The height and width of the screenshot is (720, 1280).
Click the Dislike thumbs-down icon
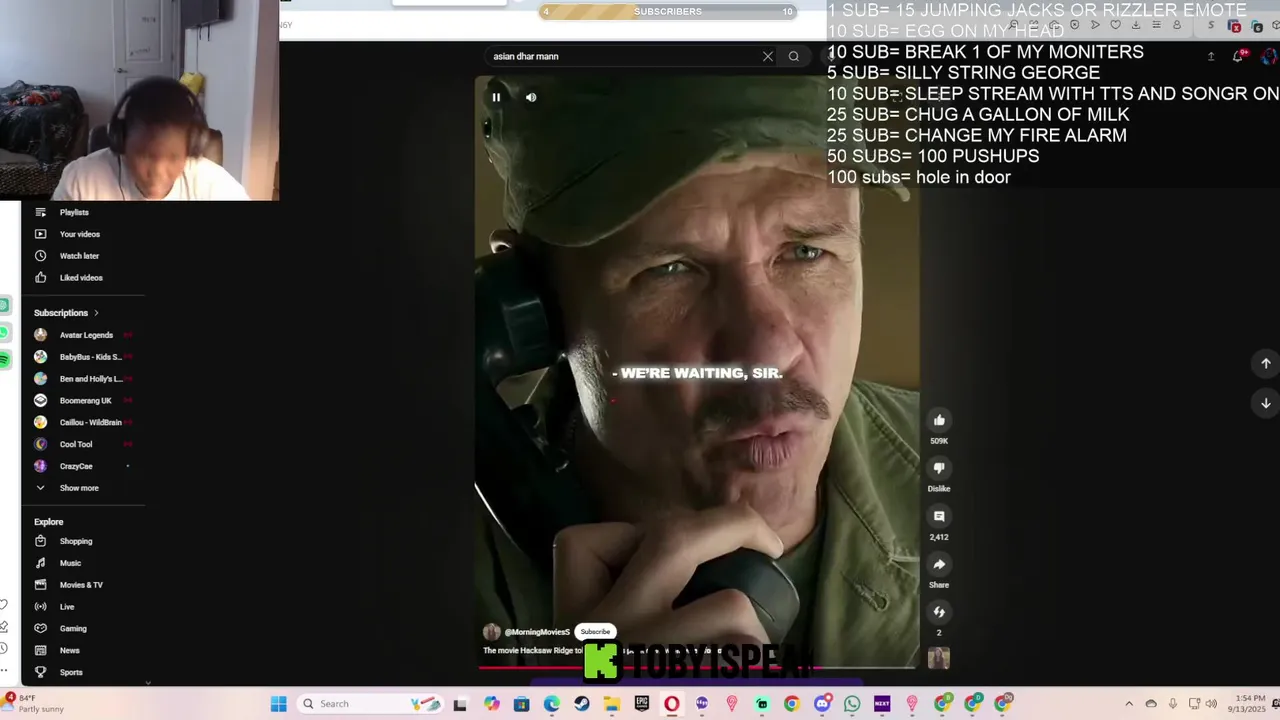(939, 468)
